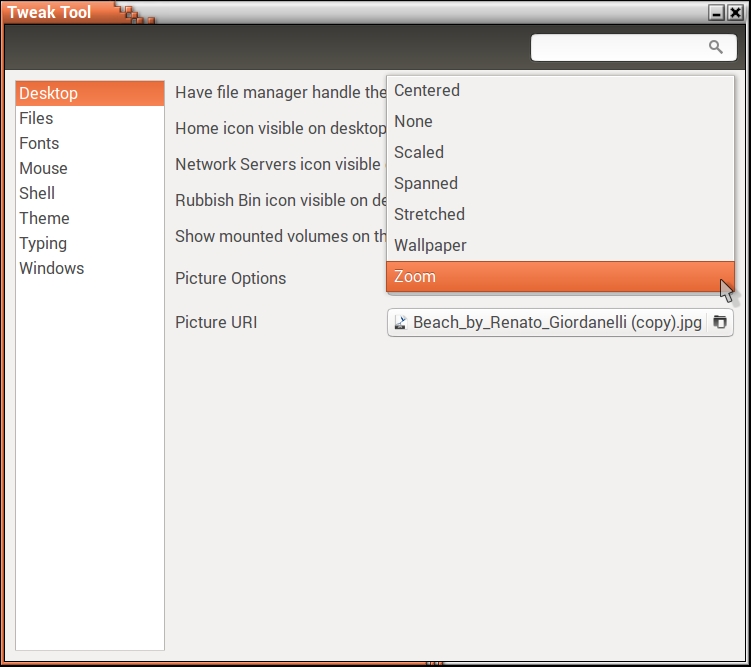Open the Typing settings section
The width and height of the screenshot is (751, 667).
pyautogui.click(x=44, y=243)
